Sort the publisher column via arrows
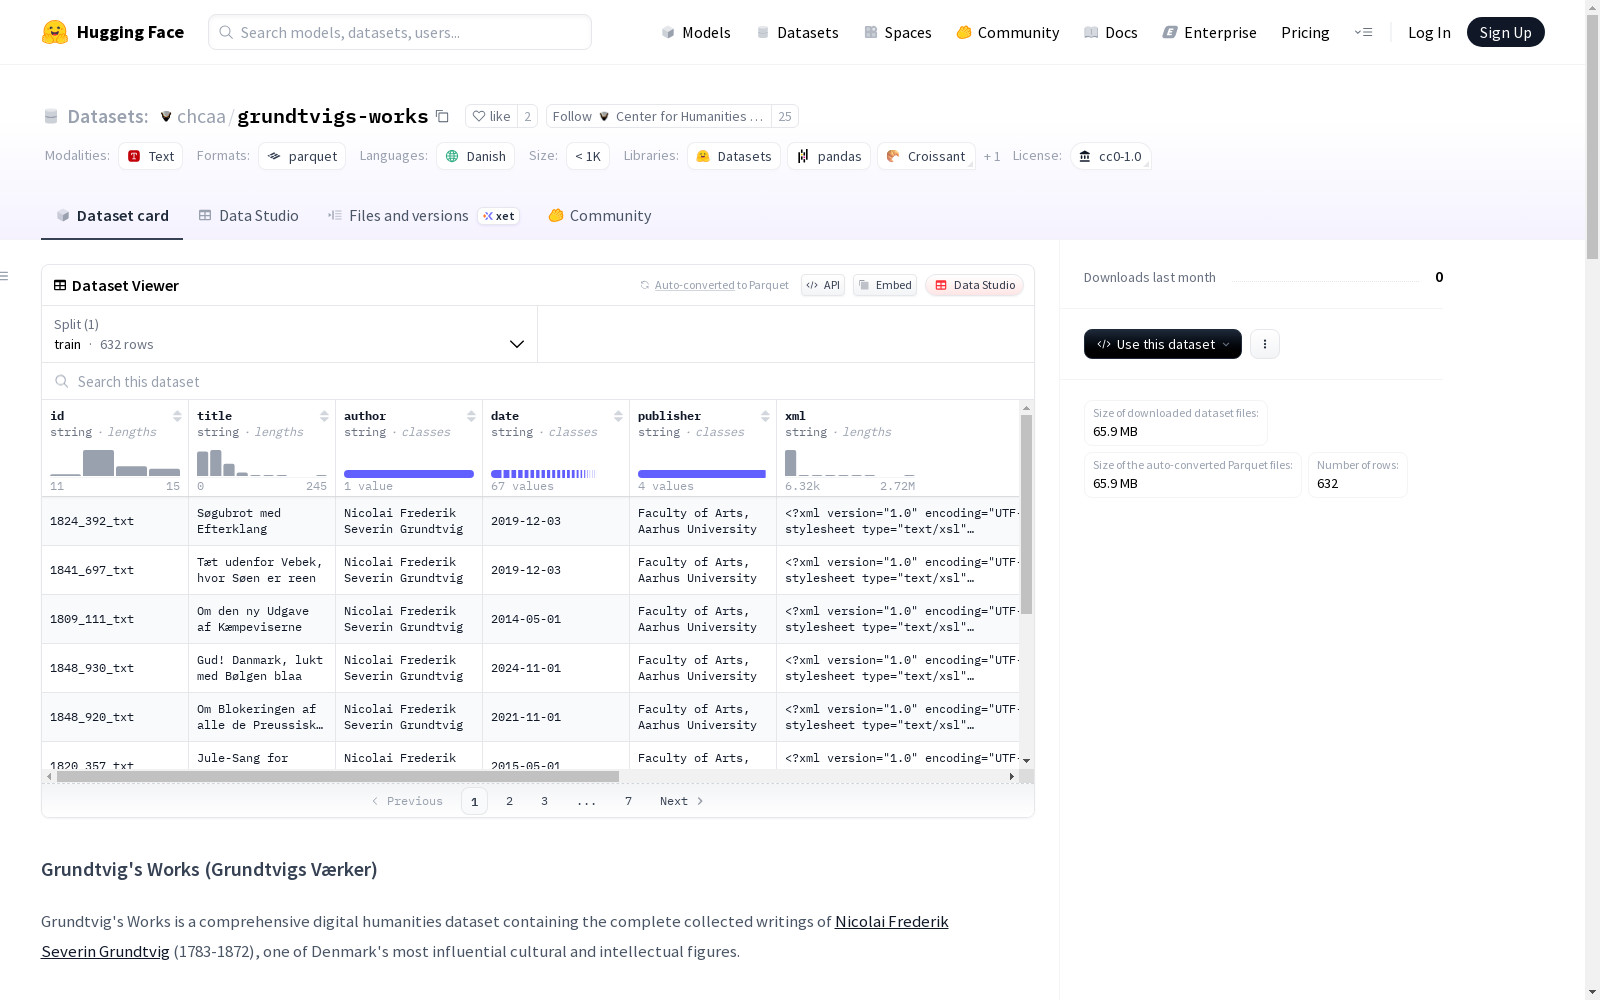Image resolution: width=1600 pixels, height=1000 pixels. [765, 416]
